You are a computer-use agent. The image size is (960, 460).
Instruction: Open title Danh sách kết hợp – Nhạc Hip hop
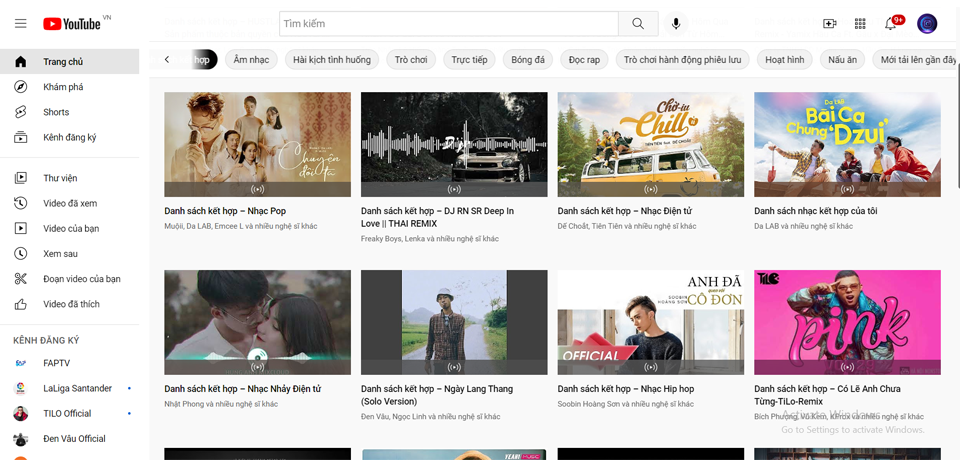[x=626, y=388]
